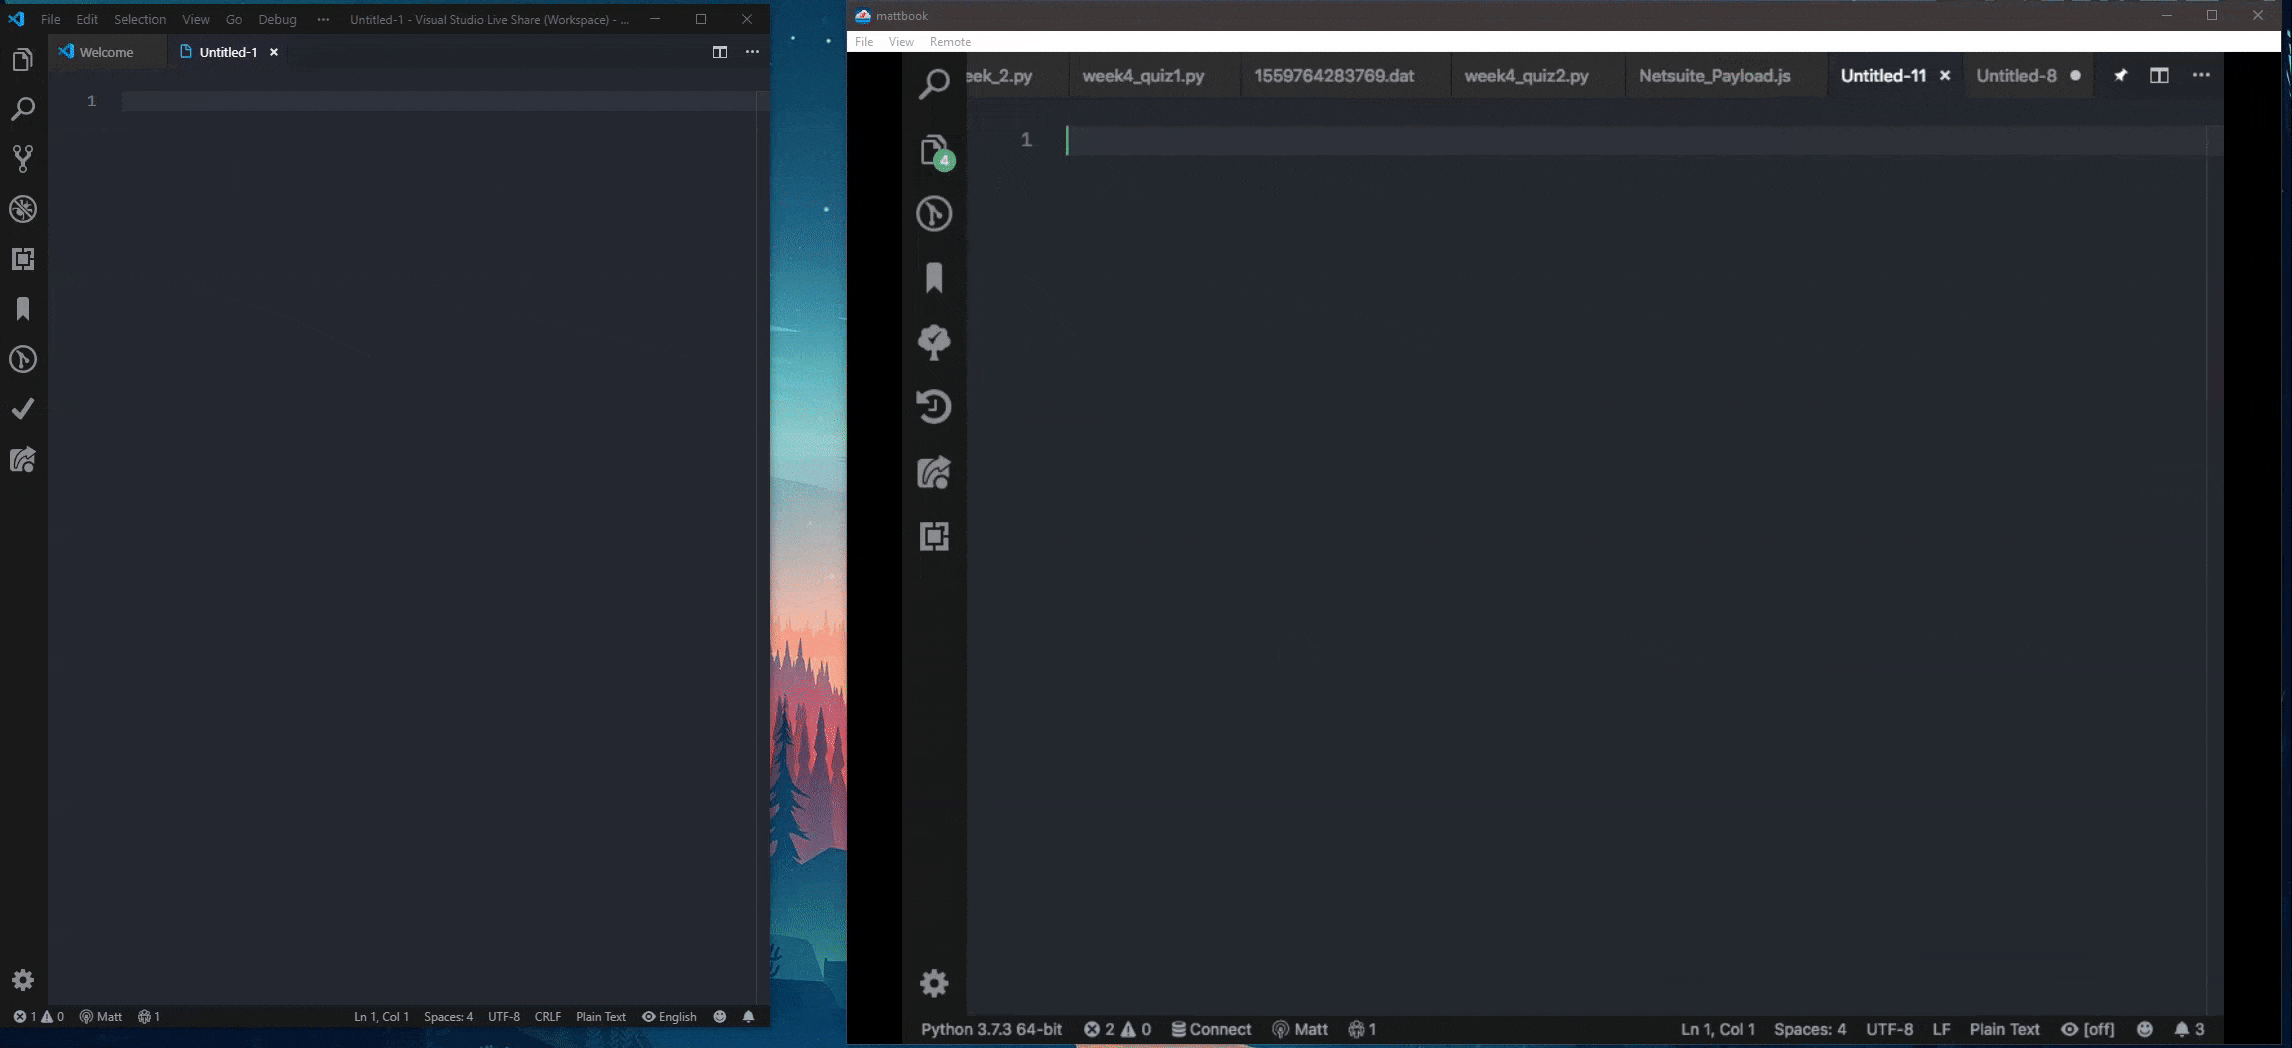This screenshot has height=1048, width=2292.
Task: Open Bookmarks view in left VS Code window
Action: click(x=22, y=309)
